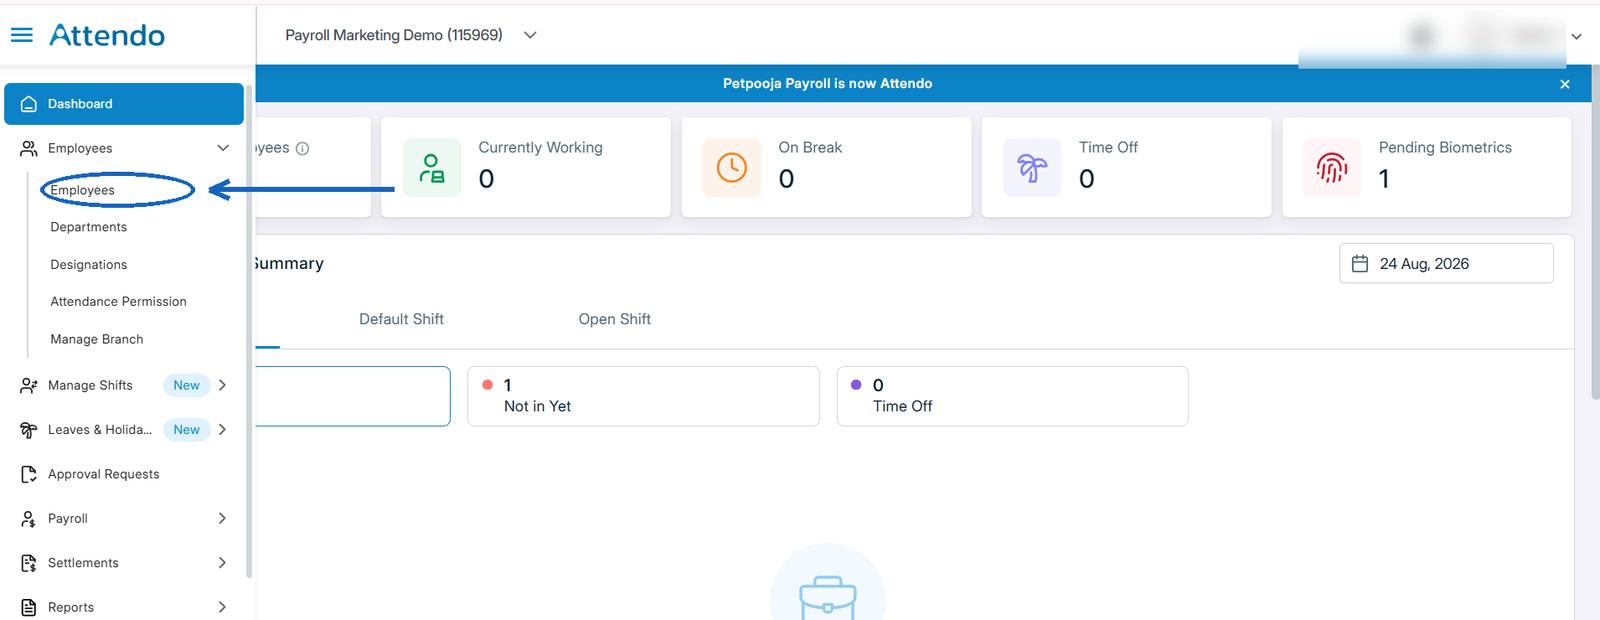Image resolution: width=1600 pixels, height=620 pixels.
Task: Open the hamburger menu icon
Action: pyautogui.click(x=22, y=35)
